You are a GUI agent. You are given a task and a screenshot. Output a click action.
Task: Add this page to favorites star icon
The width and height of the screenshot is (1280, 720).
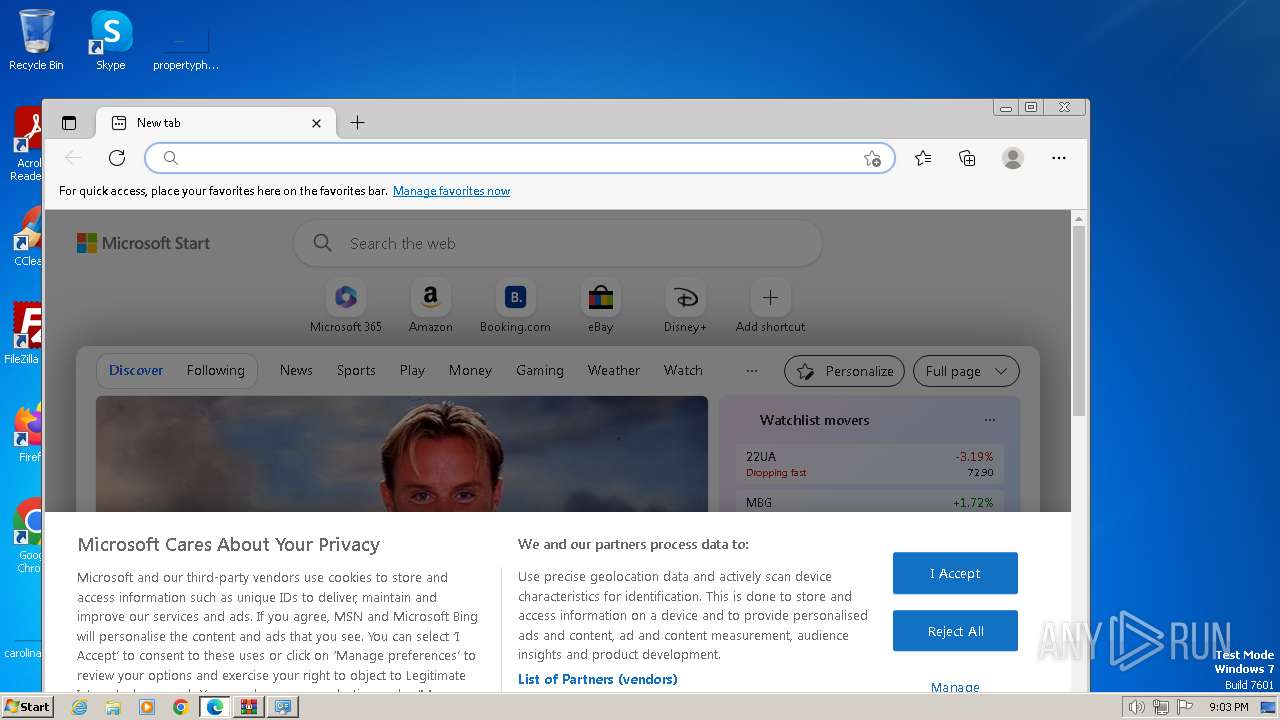click(x=872, y=158)
